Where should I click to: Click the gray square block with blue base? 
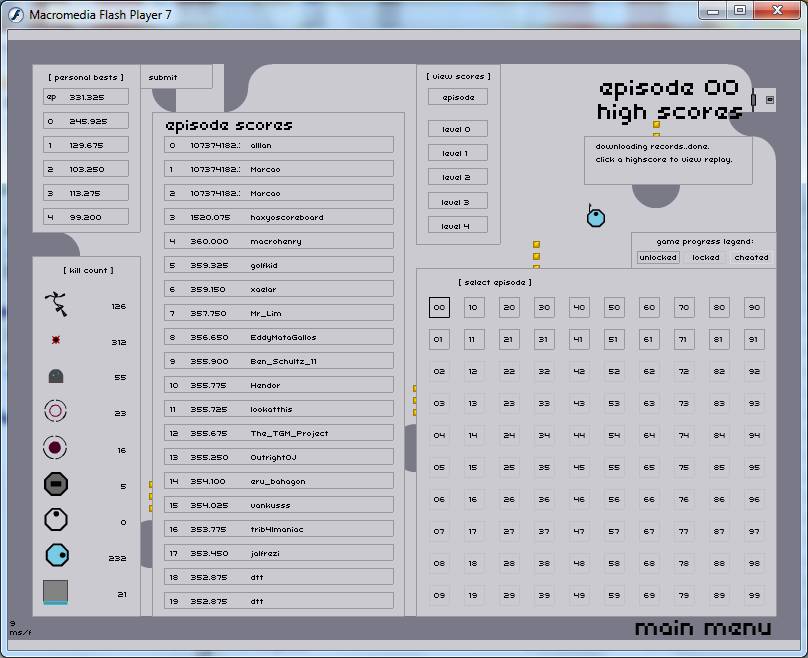pos(56,592)
